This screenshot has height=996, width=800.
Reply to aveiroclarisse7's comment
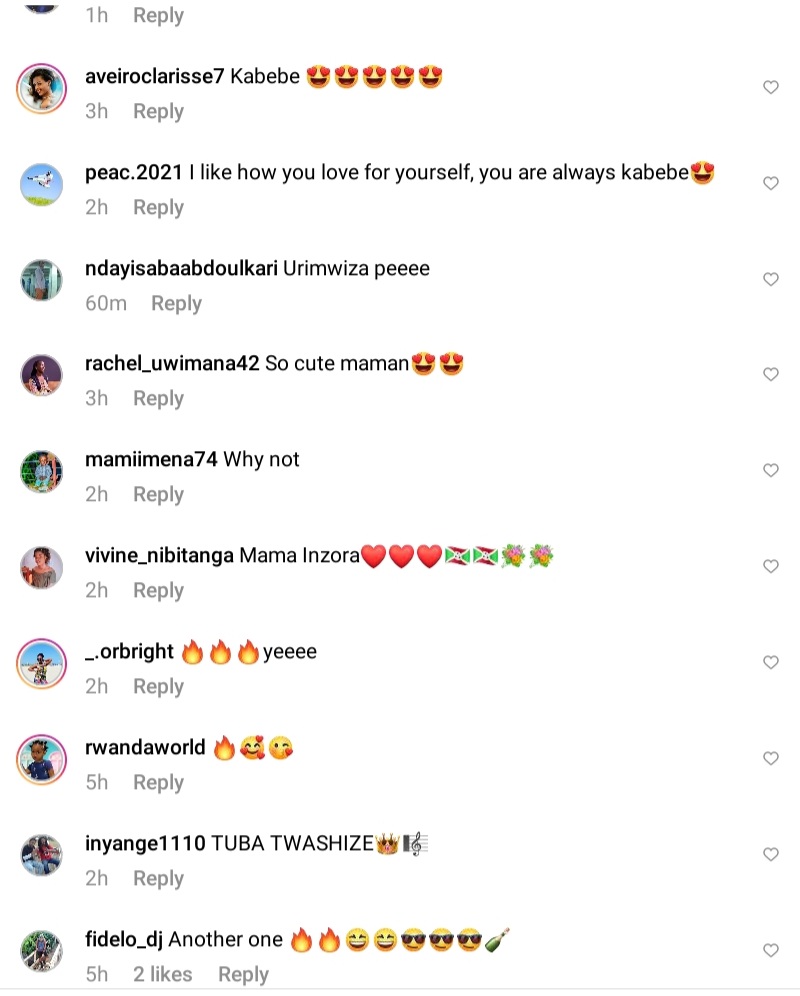coord(158,111)
